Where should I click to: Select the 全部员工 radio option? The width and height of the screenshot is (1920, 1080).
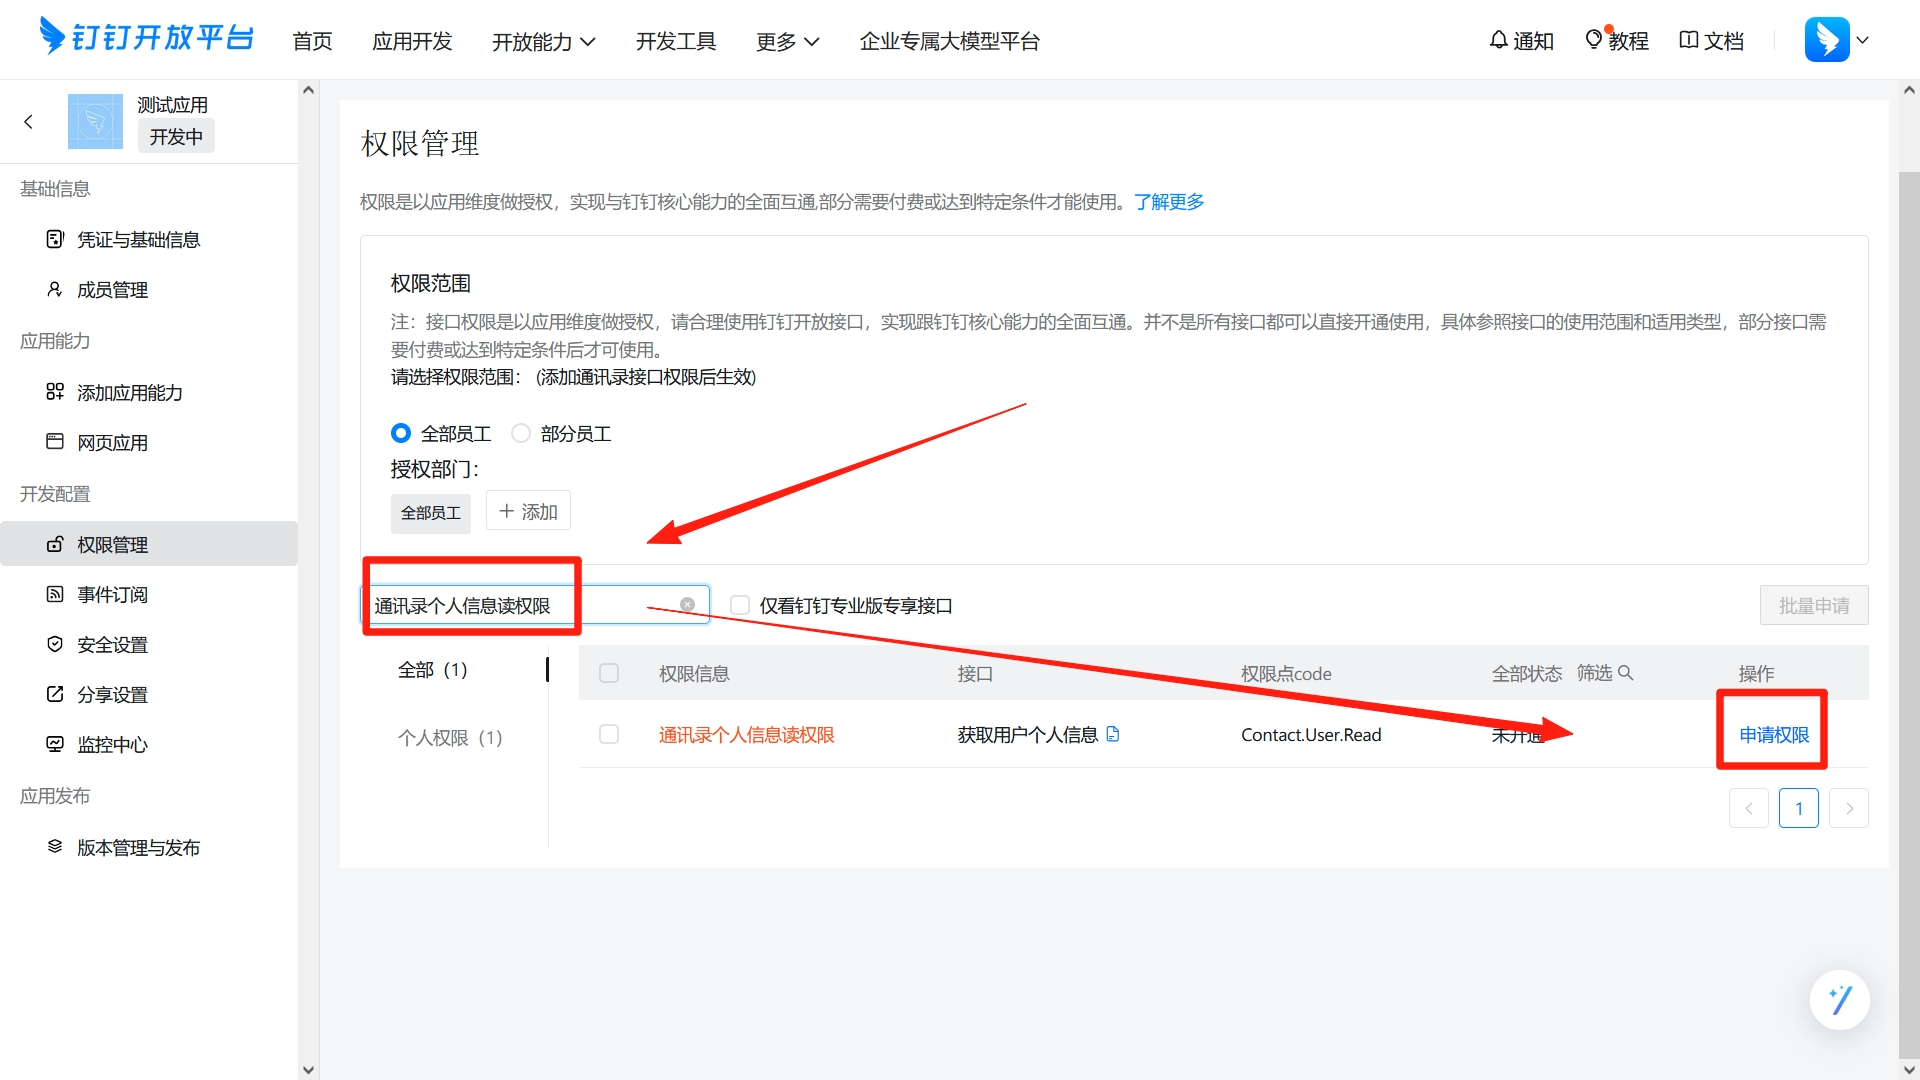[x=401, y=433]
